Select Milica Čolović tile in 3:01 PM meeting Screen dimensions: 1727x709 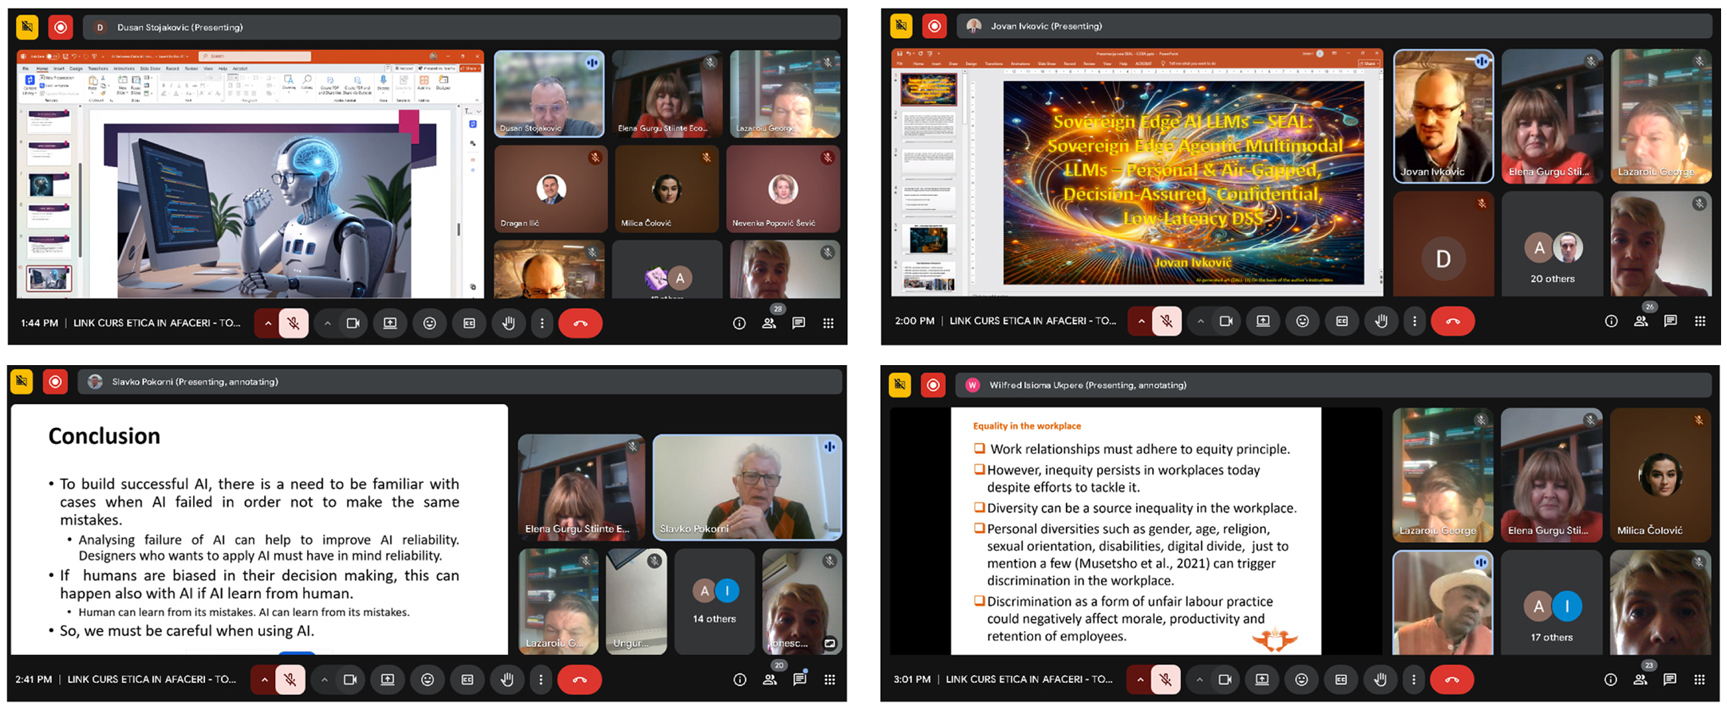1660,475
